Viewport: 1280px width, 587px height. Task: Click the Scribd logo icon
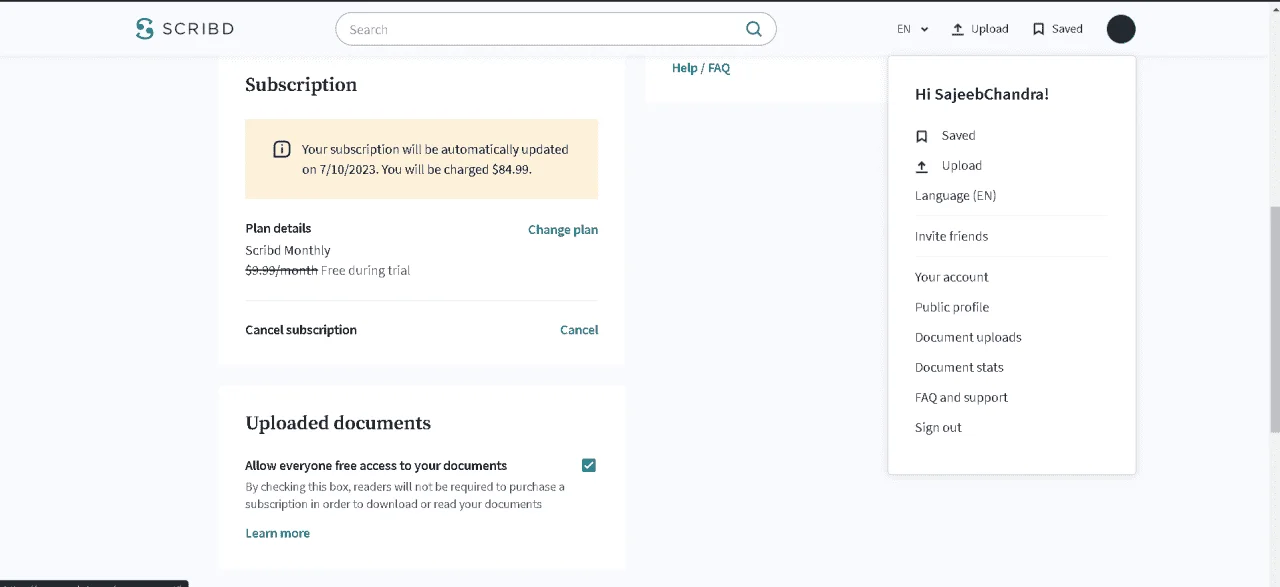[x=145, y=29]
